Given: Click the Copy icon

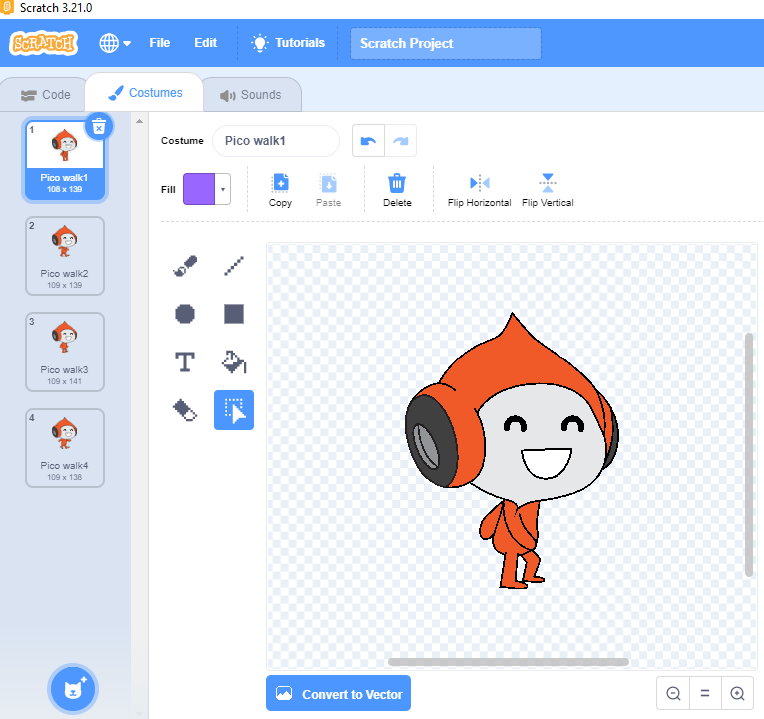Looking at the screenshot, I should [x=280, y=190].
